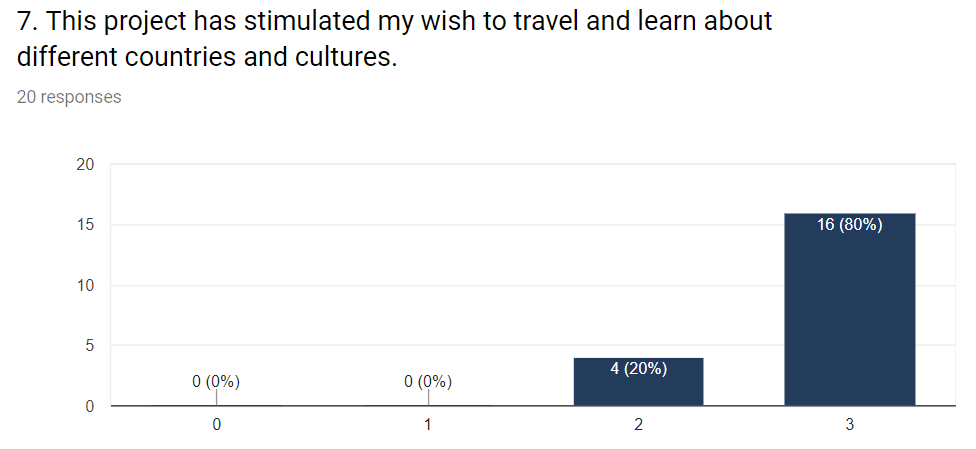Viewport: 976px width, 449px height.
Task: Click x-axis label 3
Action: coord(850,425)
